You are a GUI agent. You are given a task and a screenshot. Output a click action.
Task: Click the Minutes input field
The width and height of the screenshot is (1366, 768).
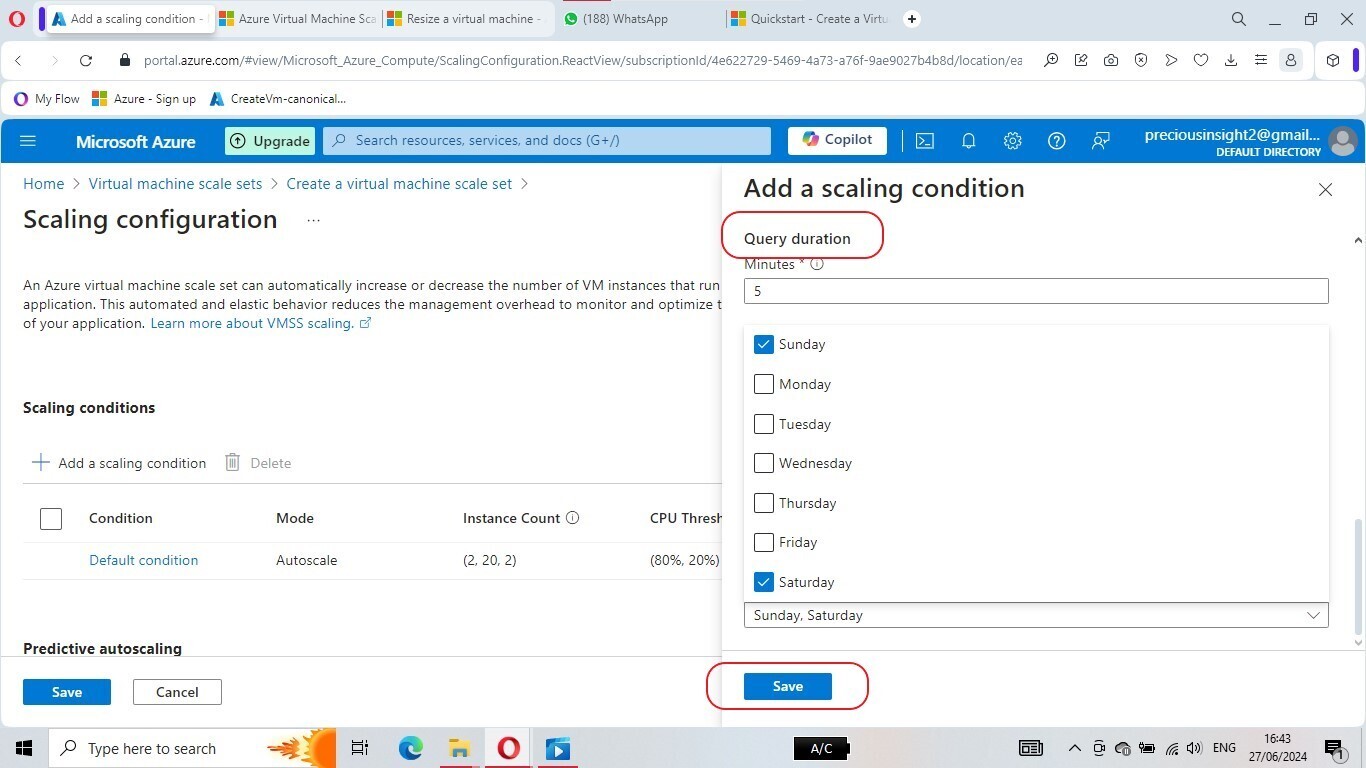click(x=1036, y=291)
